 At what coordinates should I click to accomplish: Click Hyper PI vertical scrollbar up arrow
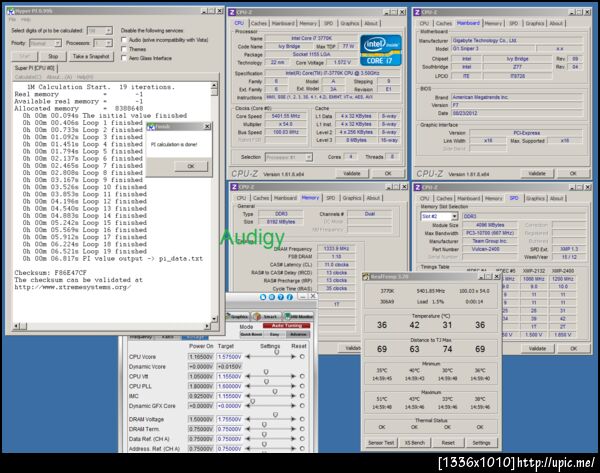point(214,85)
